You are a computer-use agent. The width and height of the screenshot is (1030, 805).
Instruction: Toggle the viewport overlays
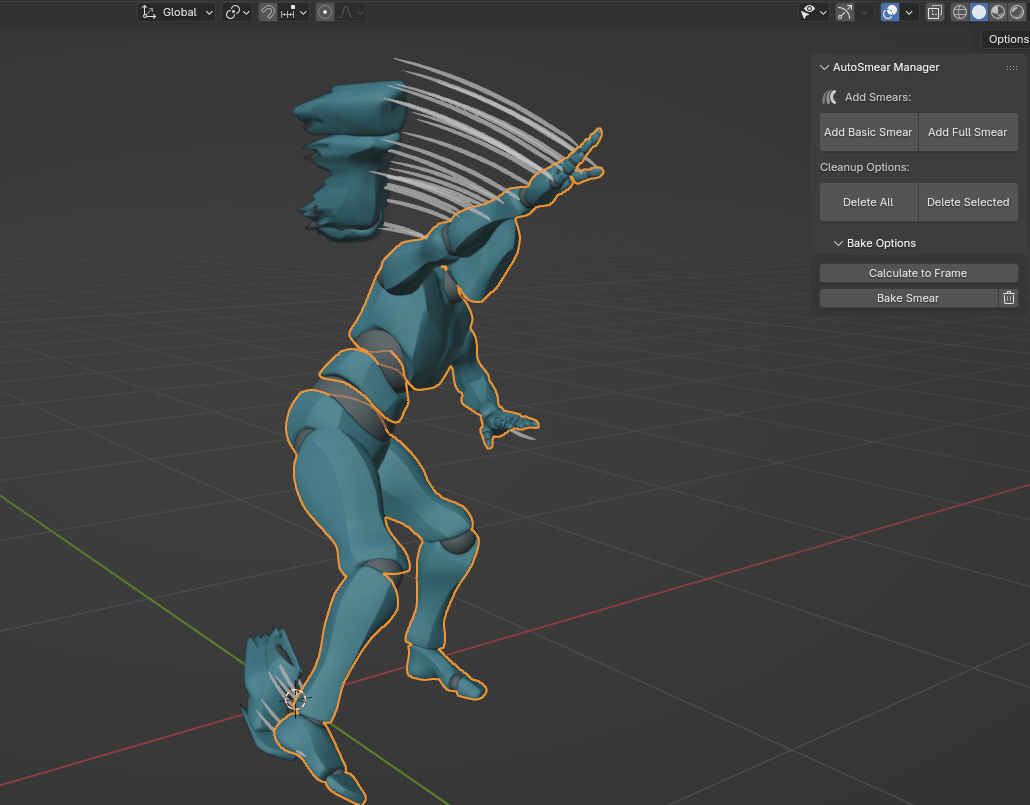[x=889, y=12]
